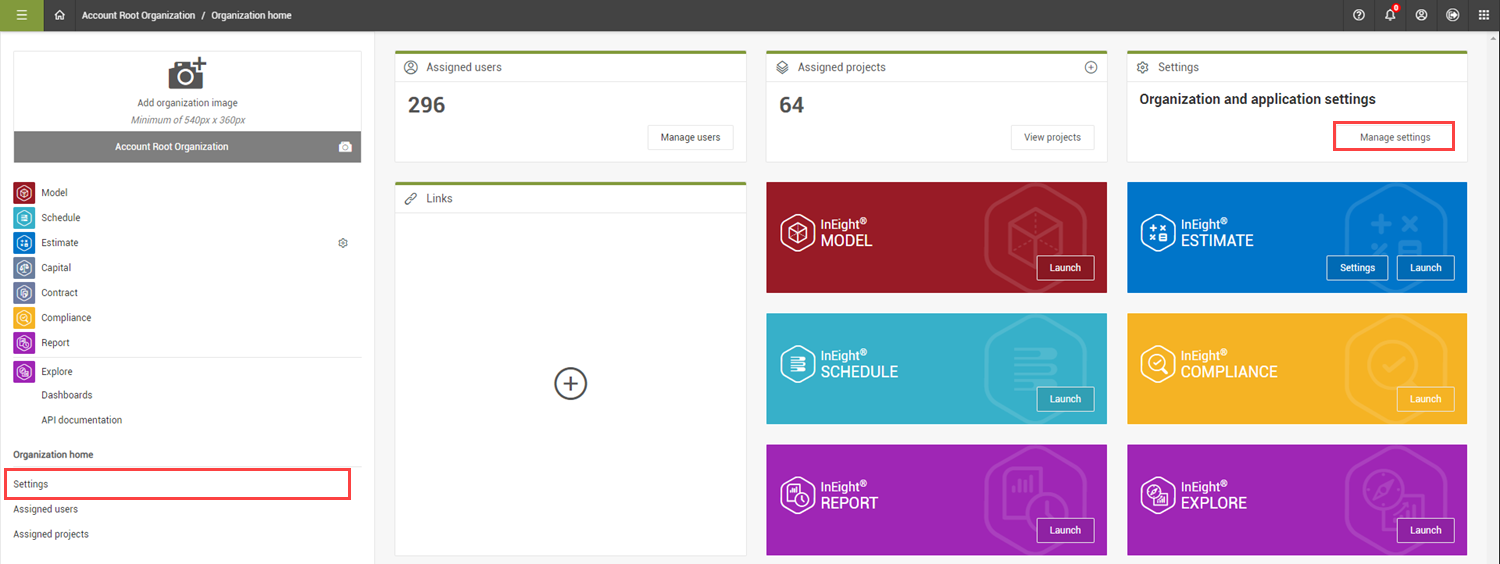The image size is (1500, 564).
Task: Open the help question mark icon
Action: (x=1358, y=15)
